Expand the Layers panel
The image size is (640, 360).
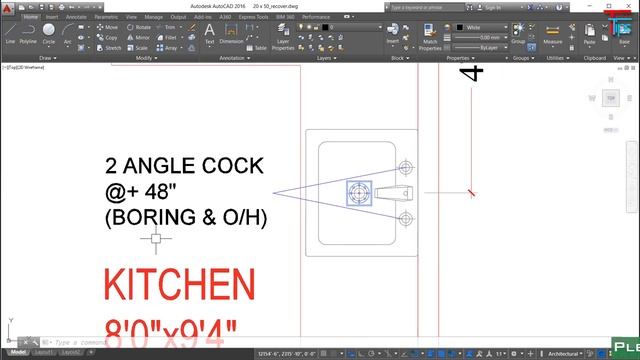[327, 58]
